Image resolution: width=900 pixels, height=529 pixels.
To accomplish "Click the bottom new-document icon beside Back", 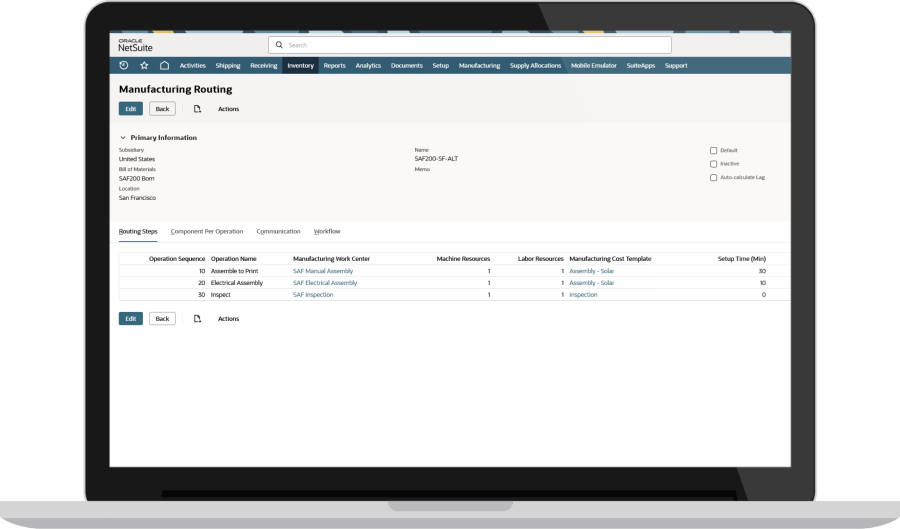I will click(197, 319).
